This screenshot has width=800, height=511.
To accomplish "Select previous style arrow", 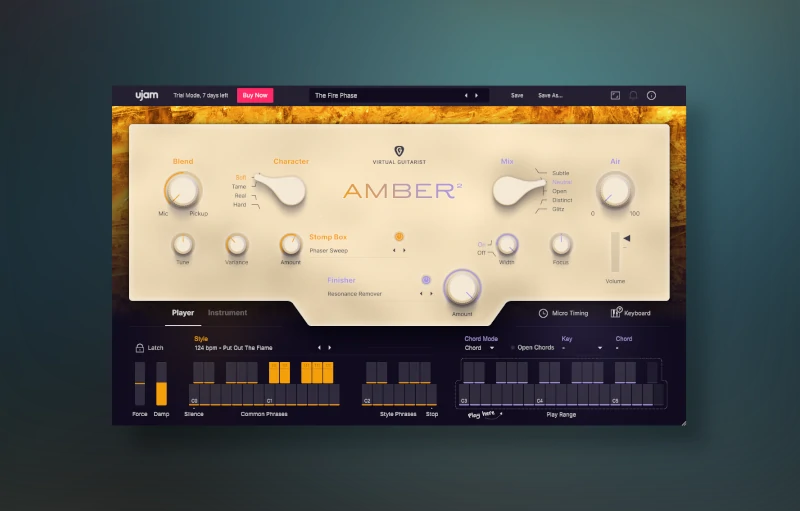I will click(x=319, y=348).
